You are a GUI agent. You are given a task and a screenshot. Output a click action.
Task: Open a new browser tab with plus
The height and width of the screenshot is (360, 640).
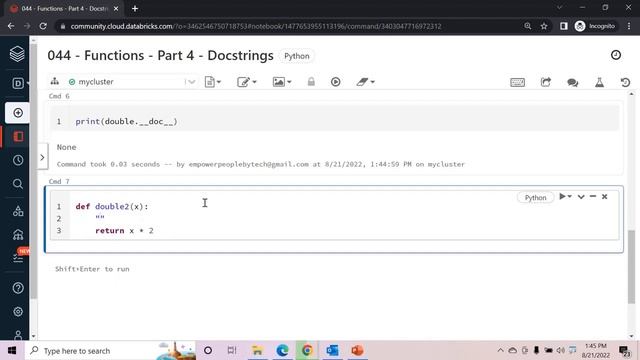click(x=135, y=9)
